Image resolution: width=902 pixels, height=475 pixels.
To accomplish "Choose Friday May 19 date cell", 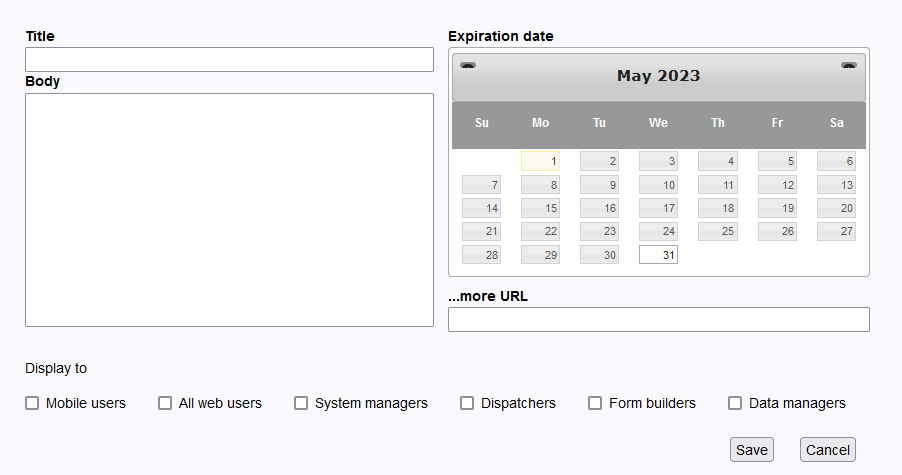I will tap(777, 208).
